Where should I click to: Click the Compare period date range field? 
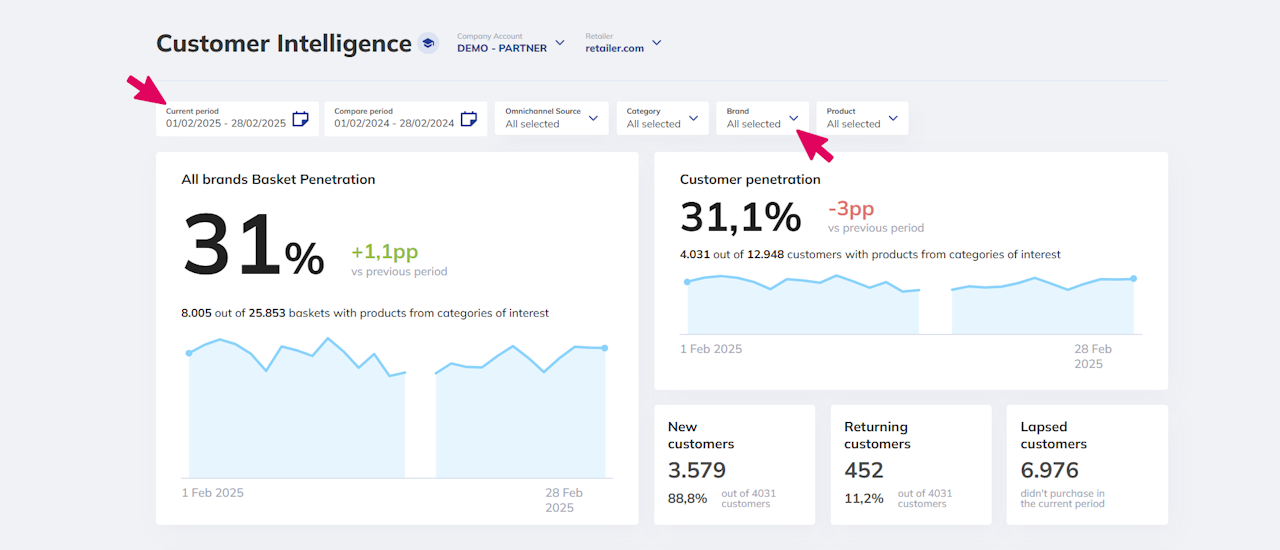tap(394, 123)
